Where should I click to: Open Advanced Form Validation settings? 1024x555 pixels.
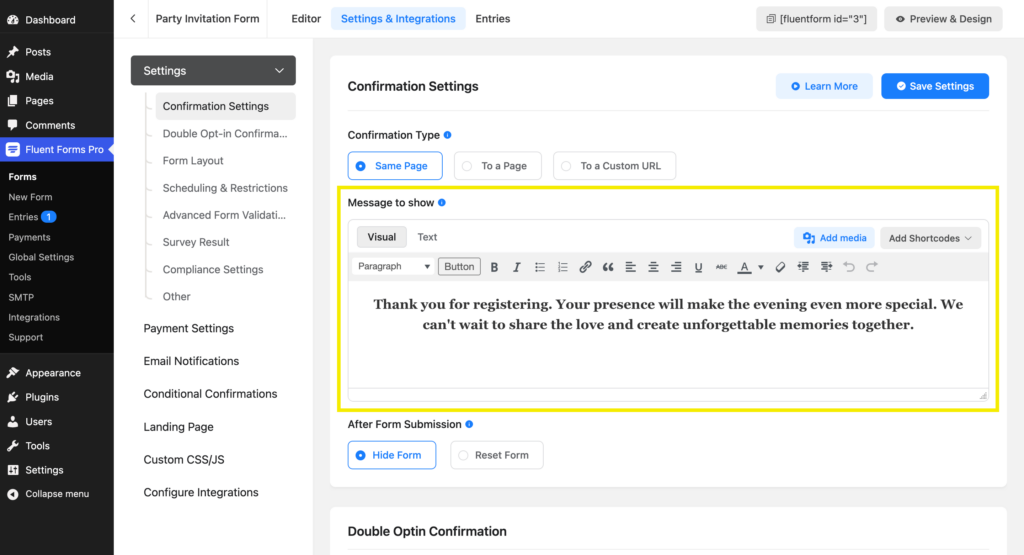coord(224,215)
